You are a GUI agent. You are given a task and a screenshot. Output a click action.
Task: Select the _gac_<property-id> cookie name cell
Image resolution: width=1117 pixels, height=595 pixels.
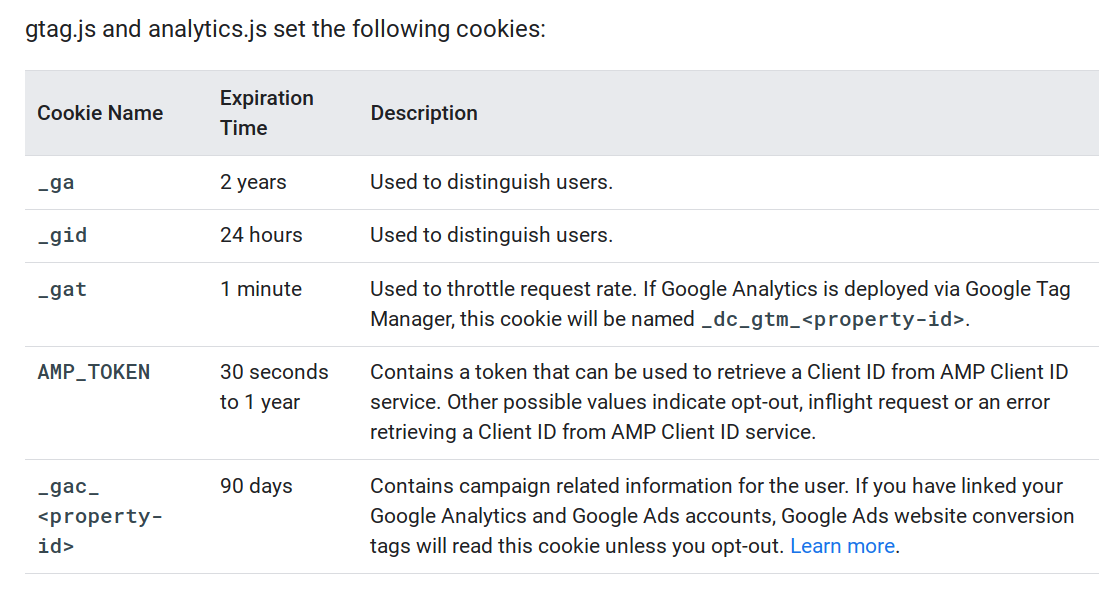coord(99,517)
